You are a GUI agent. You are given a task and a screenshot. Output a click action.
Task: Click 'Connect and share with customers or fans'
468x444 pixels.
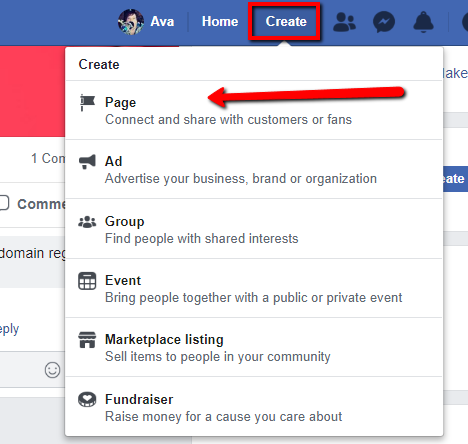(228, 120)
